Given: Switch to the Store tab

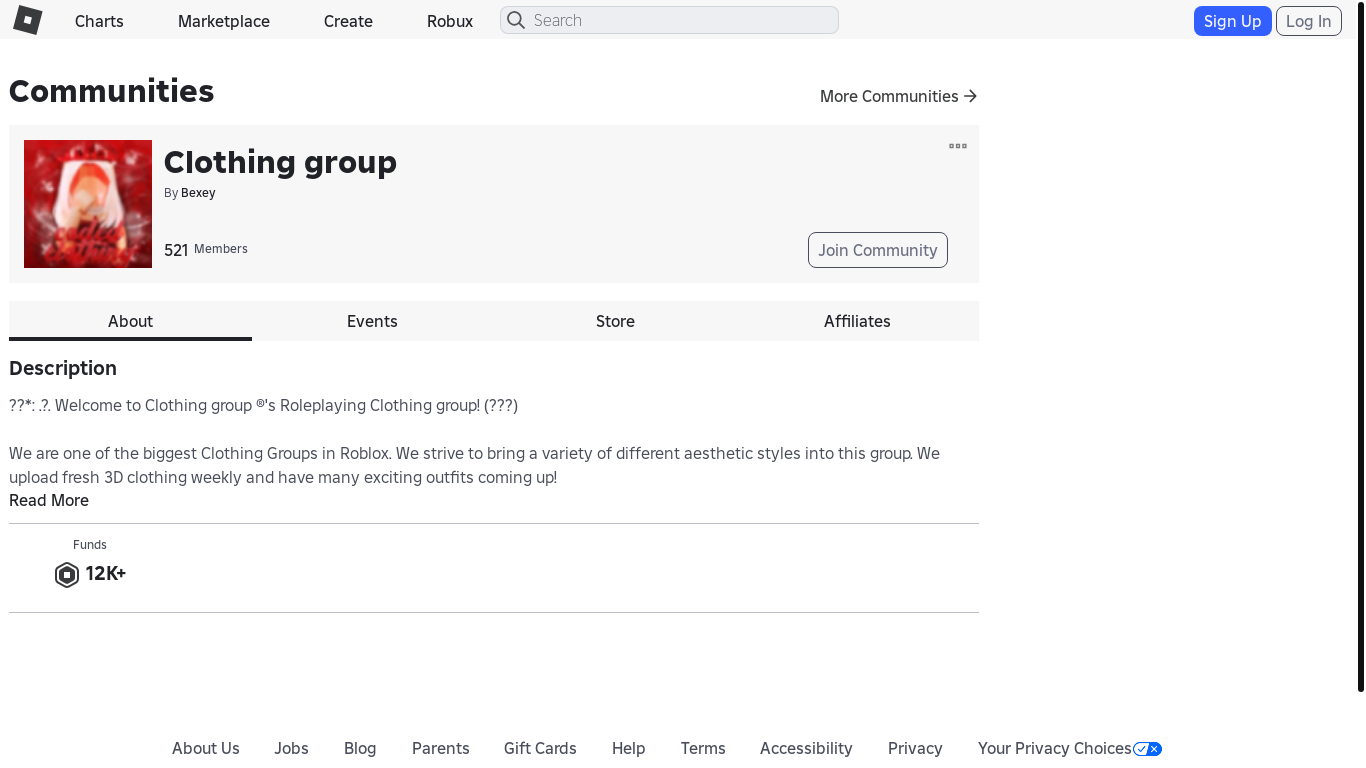Looking at the screenshot, I should click(615, 321).
